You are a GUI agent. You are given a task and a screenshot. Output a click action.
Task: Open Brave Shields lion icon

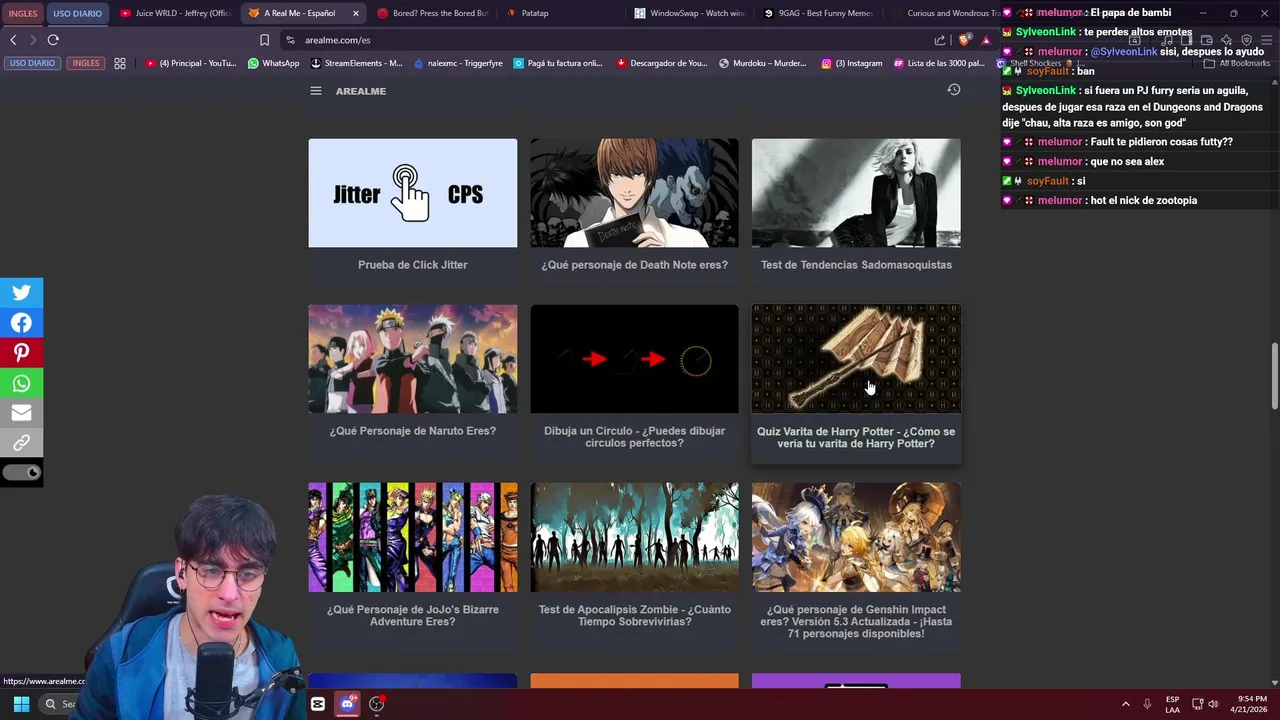(x=964, y=40)
